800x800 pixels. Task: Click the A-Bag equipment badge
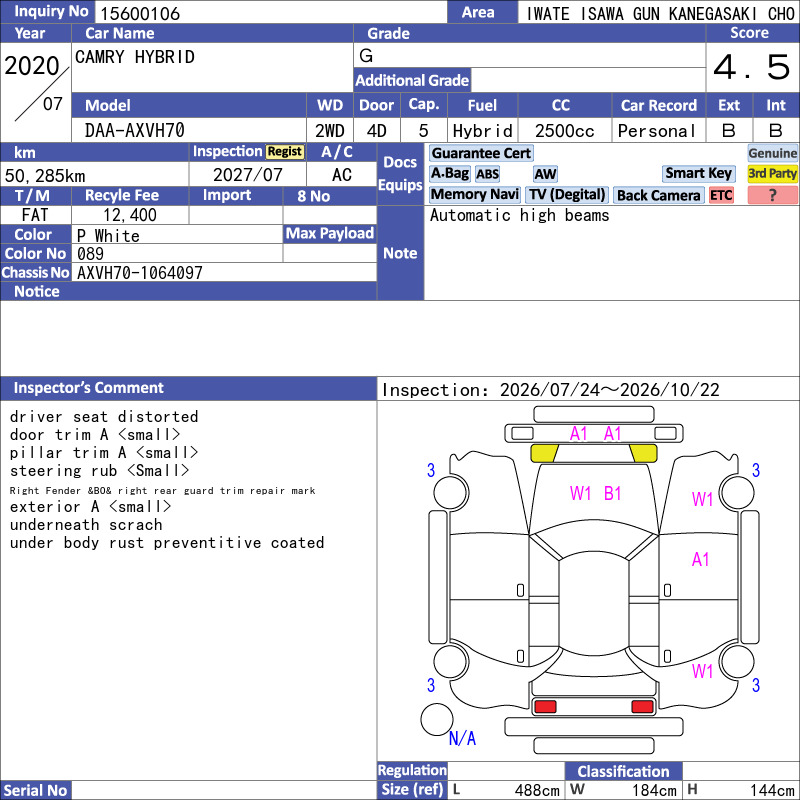click(x=449, y=173)
